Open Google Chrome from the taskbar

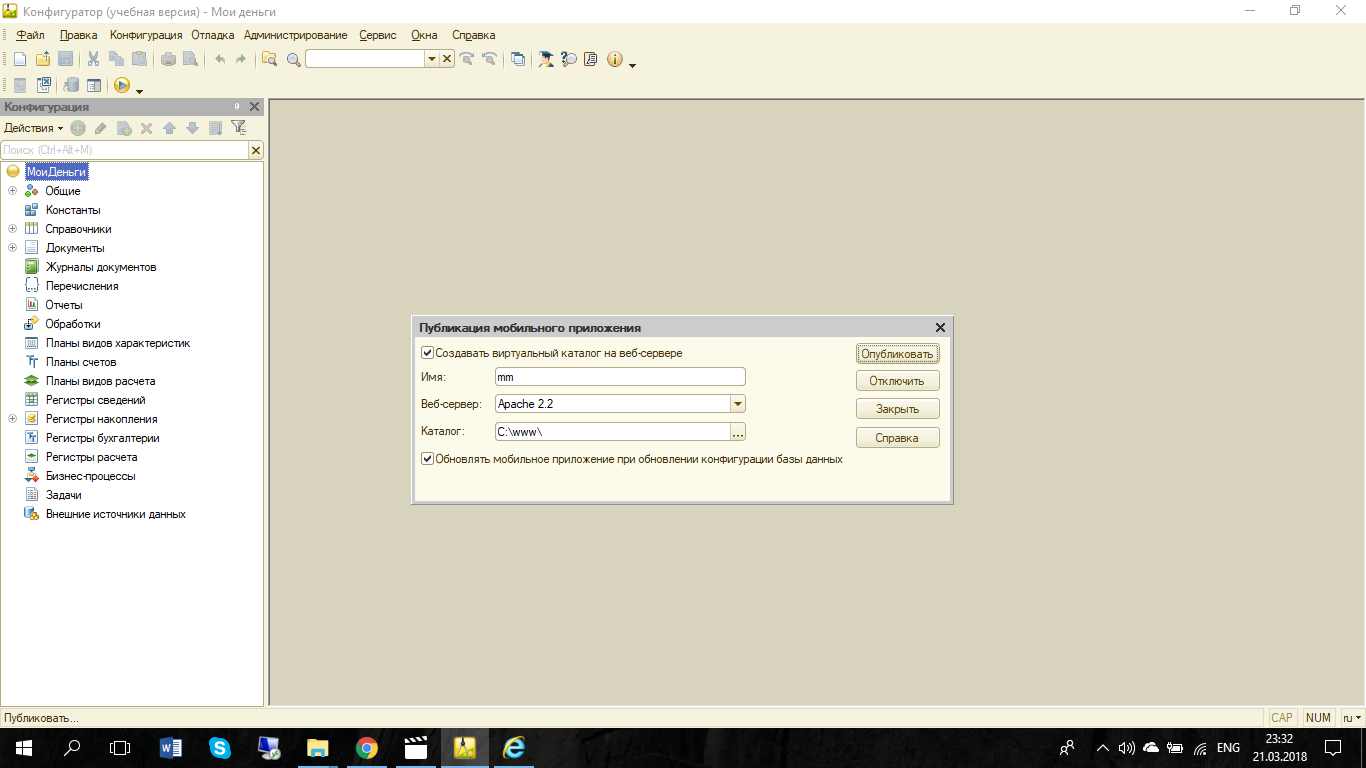pos(367,747)
